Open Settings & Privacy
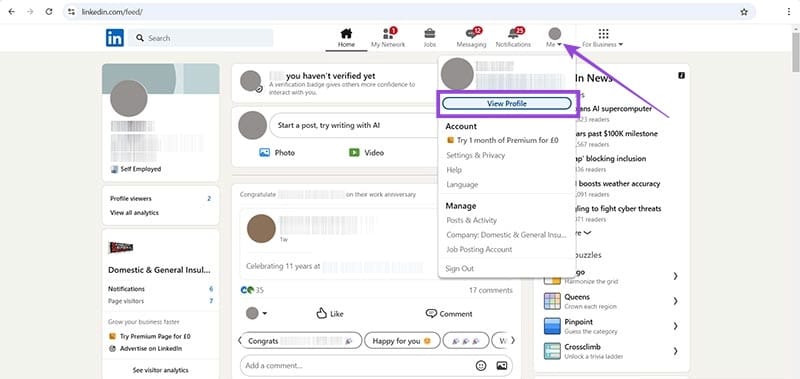The height and width of the screenshot is (379, 800). tap(476, 155)
